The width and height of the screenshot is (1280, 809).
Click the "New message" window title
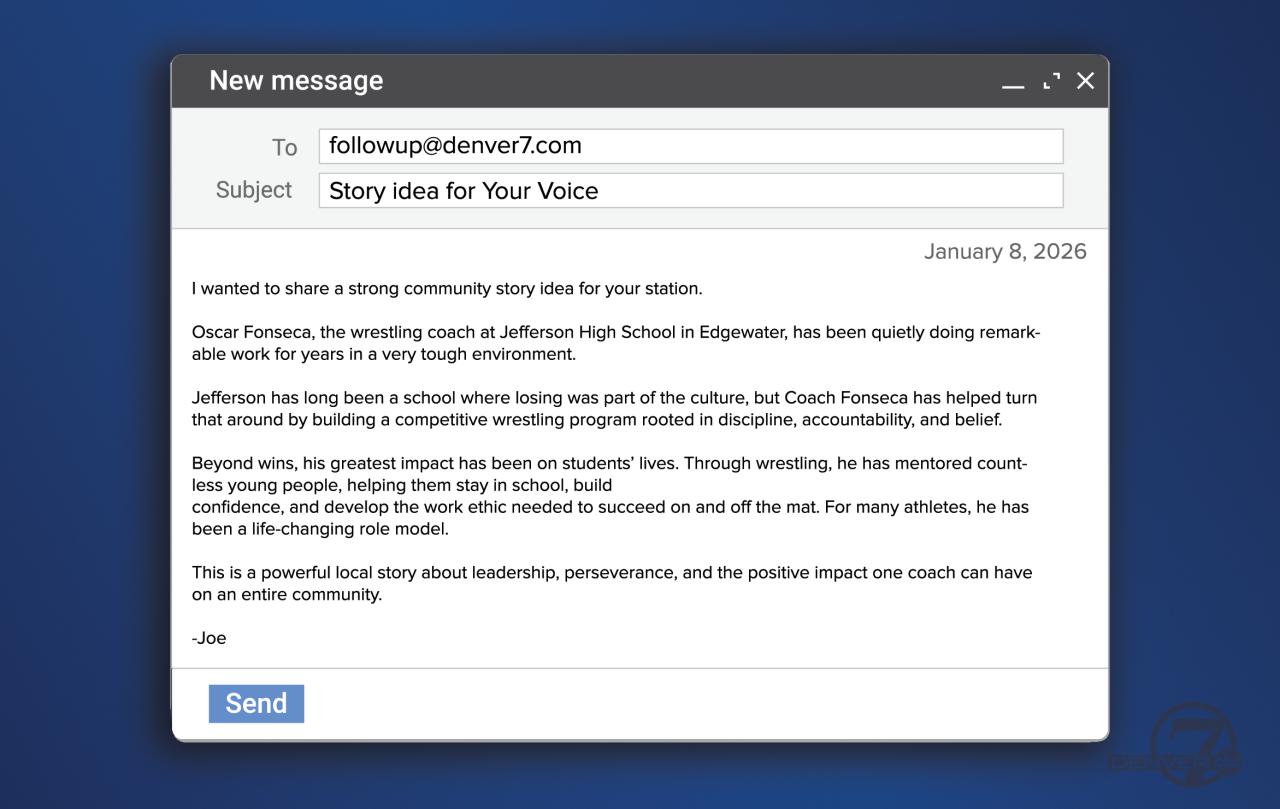[x=296, y=81]
